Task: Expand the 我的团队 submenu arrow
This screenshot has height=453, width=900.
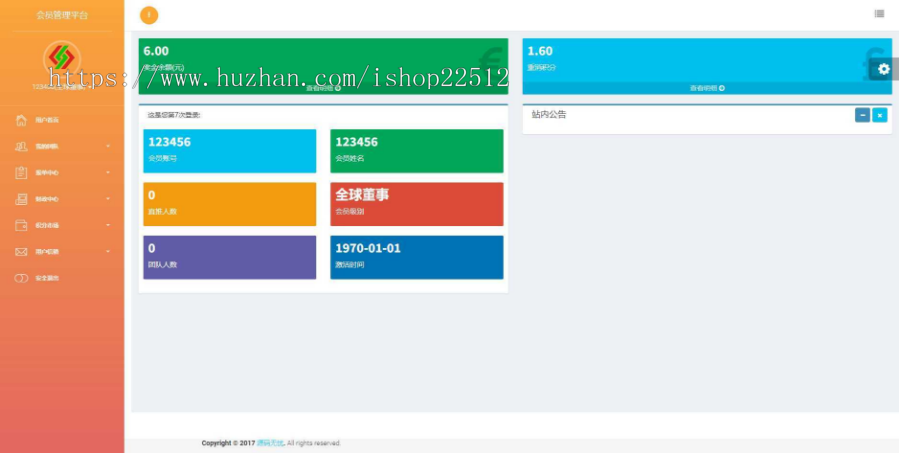Action: (108, 146)
